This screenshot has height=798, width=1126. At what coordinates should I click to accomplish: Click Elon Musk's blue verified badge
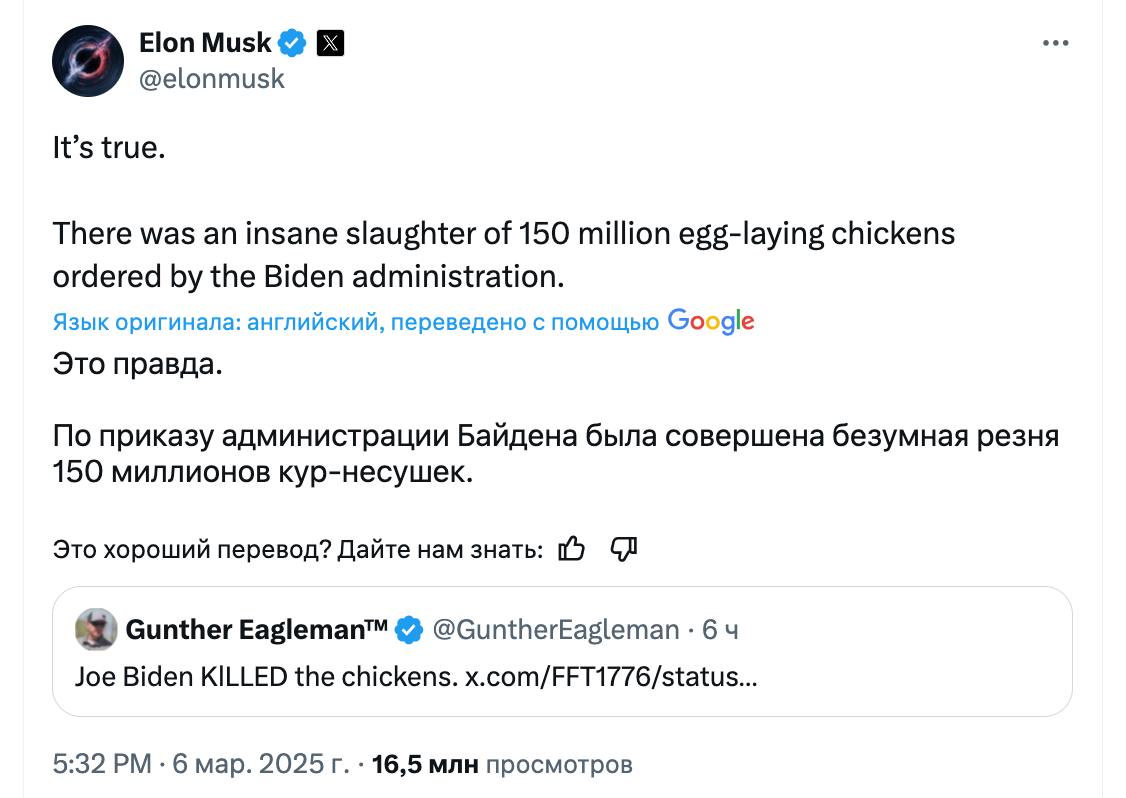click(x=292, y=43)
